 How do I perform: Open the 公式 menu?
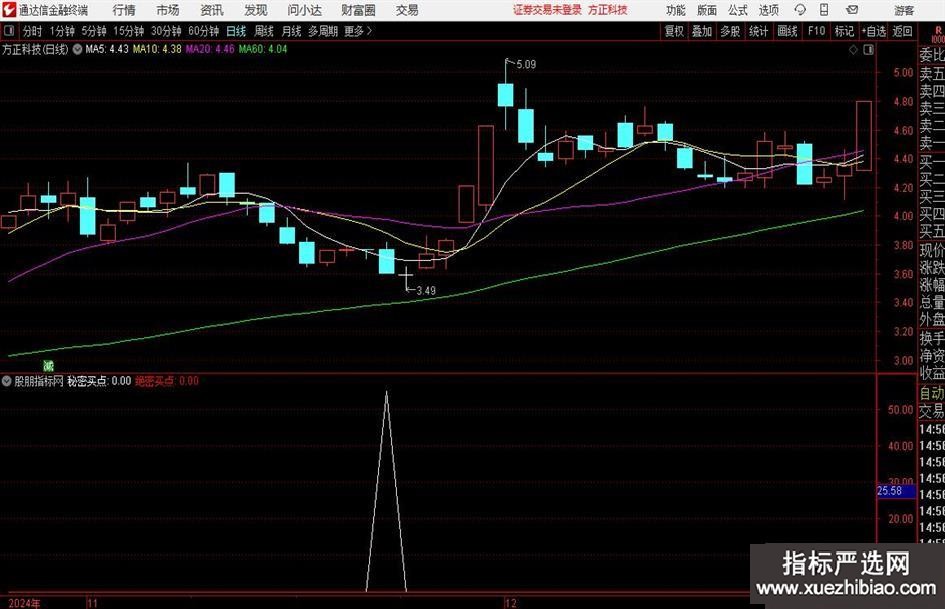click(738, 10)
